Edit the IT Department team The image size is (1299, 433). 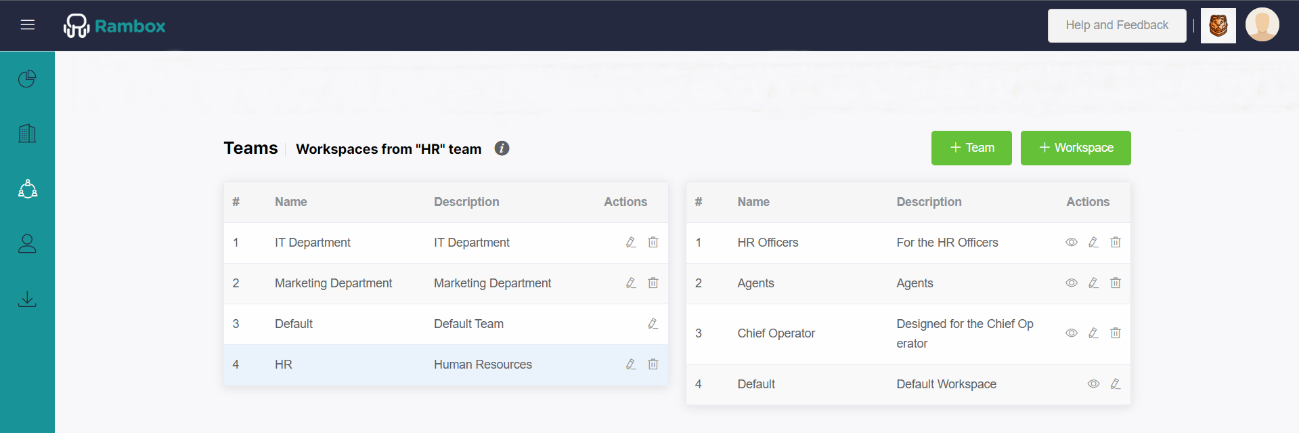coord(631,242)
